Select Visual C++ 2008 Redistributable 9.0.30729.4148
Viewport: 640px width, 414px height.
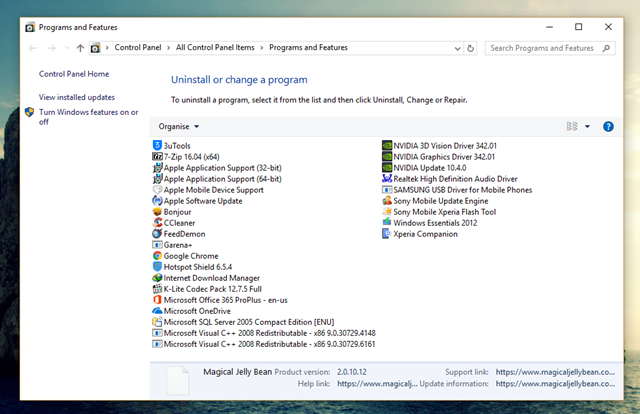pyautogui.click(x=264, y=333)
